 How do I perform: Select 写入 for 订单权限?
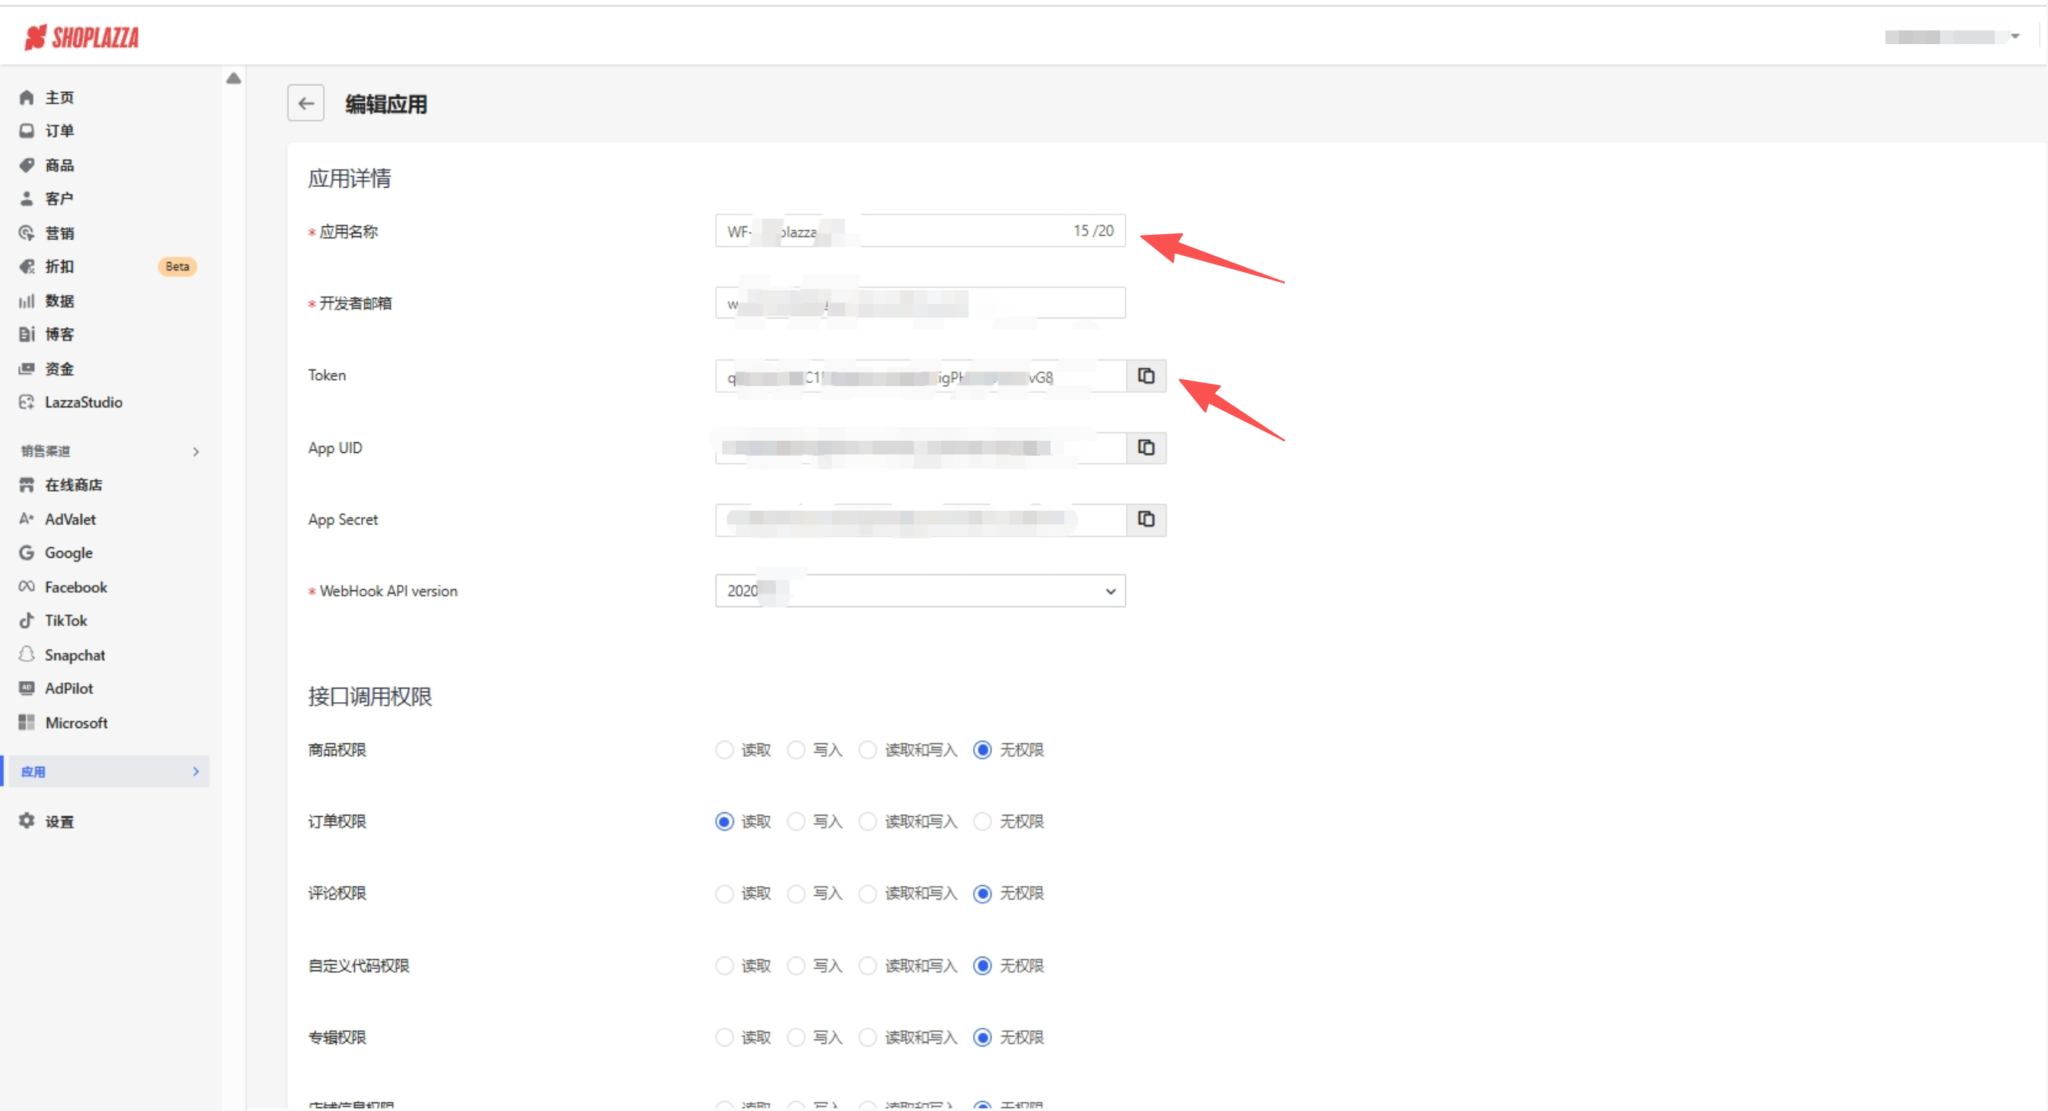pyautogui.click(x=796, y=822)
